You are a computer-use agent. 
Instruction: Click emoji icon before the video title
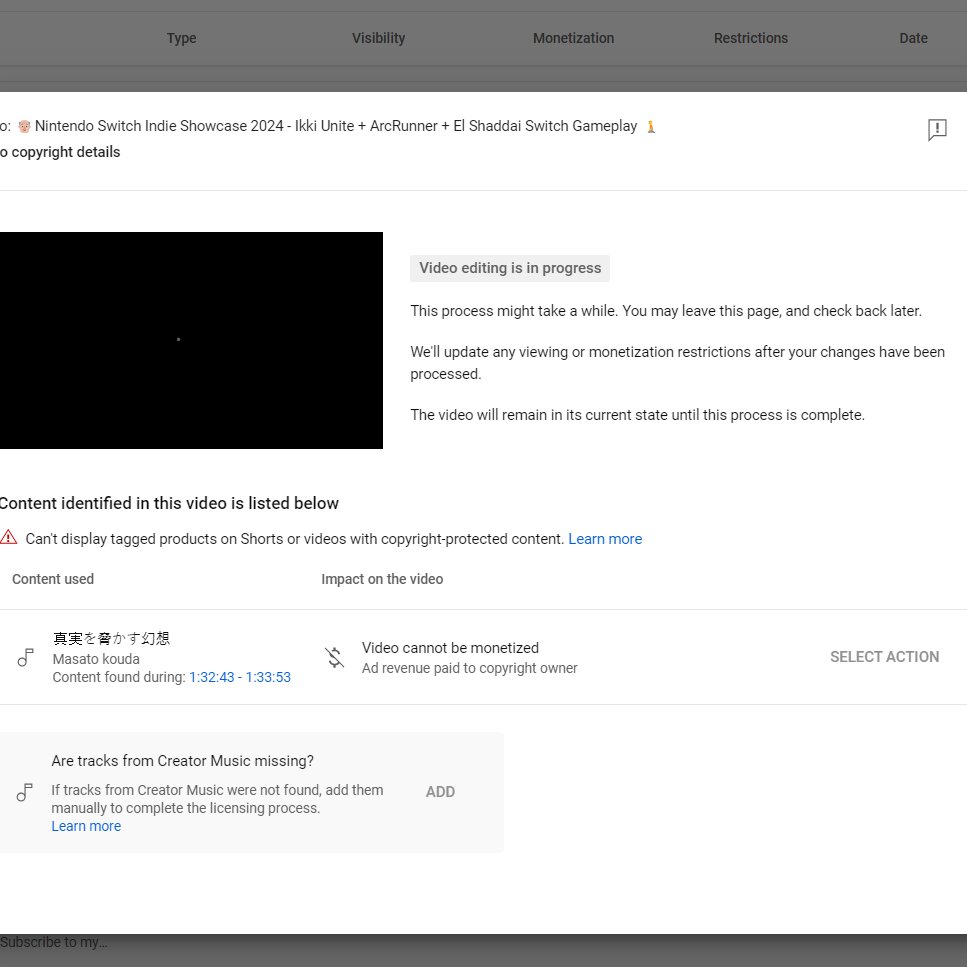tap(24, 126)
